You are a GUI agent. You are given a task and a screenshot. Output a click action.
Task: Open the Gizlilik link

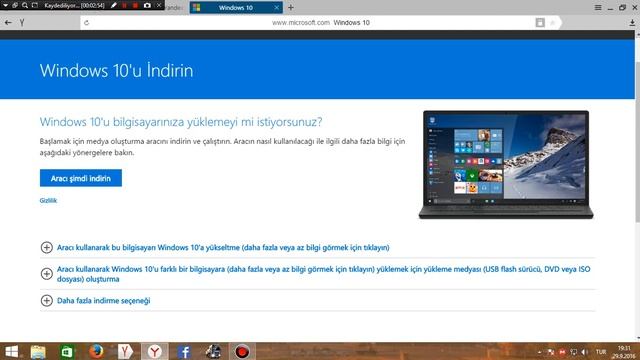coord(48,200)
